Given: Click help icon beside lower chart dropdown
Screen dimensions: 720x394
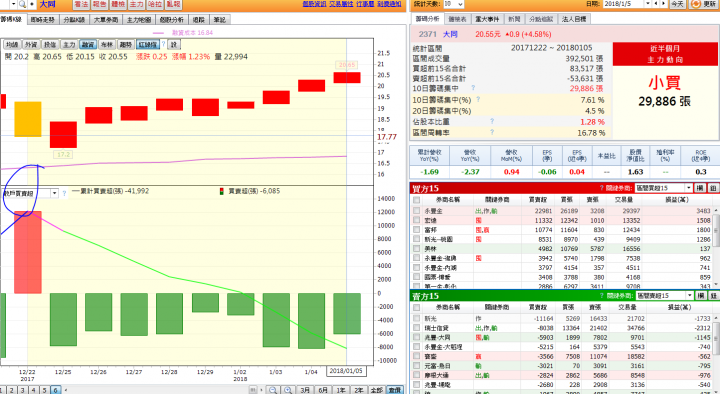Looking at the screenshot, I should pos(64,193).
